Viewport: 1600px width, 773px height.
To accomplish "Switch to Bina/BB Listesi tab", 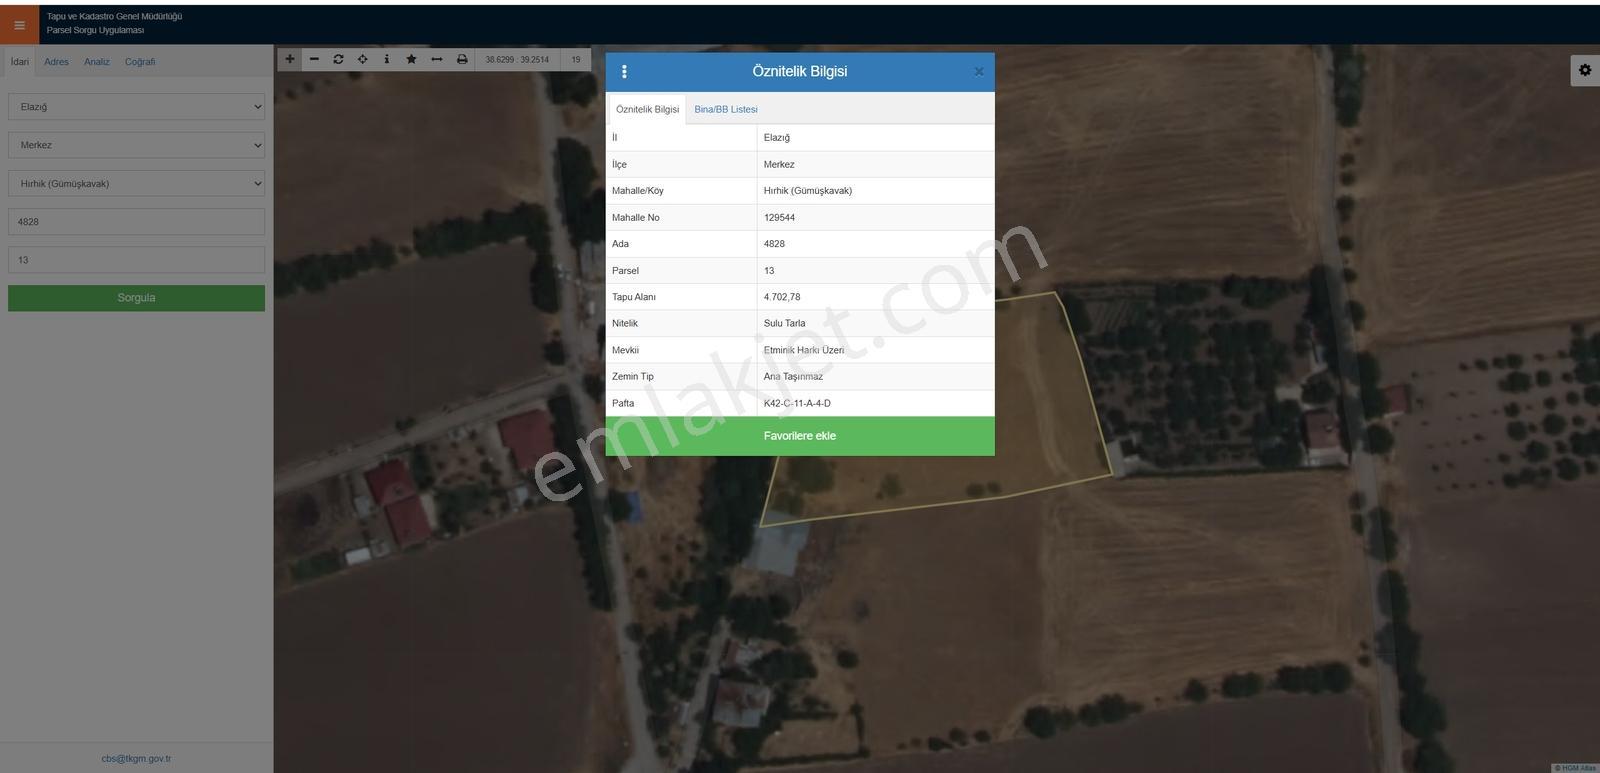I will (726, 109).
